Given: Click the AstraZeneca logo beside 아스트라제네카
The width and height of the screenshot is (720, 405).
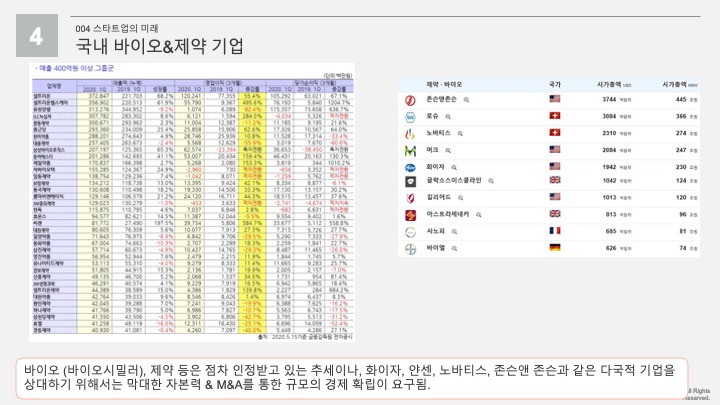Looking at the screenshot, I should (410, 215).
